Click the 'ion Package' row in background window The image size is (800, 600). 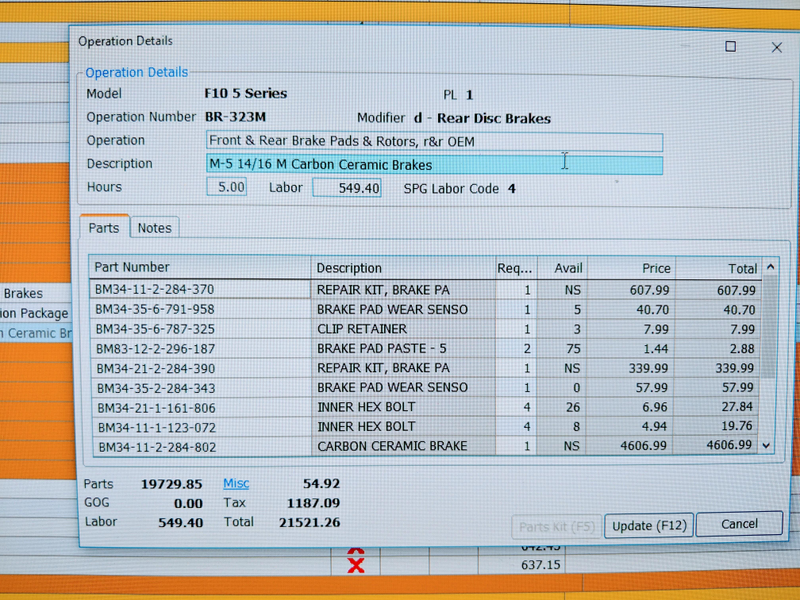(35, 313)
